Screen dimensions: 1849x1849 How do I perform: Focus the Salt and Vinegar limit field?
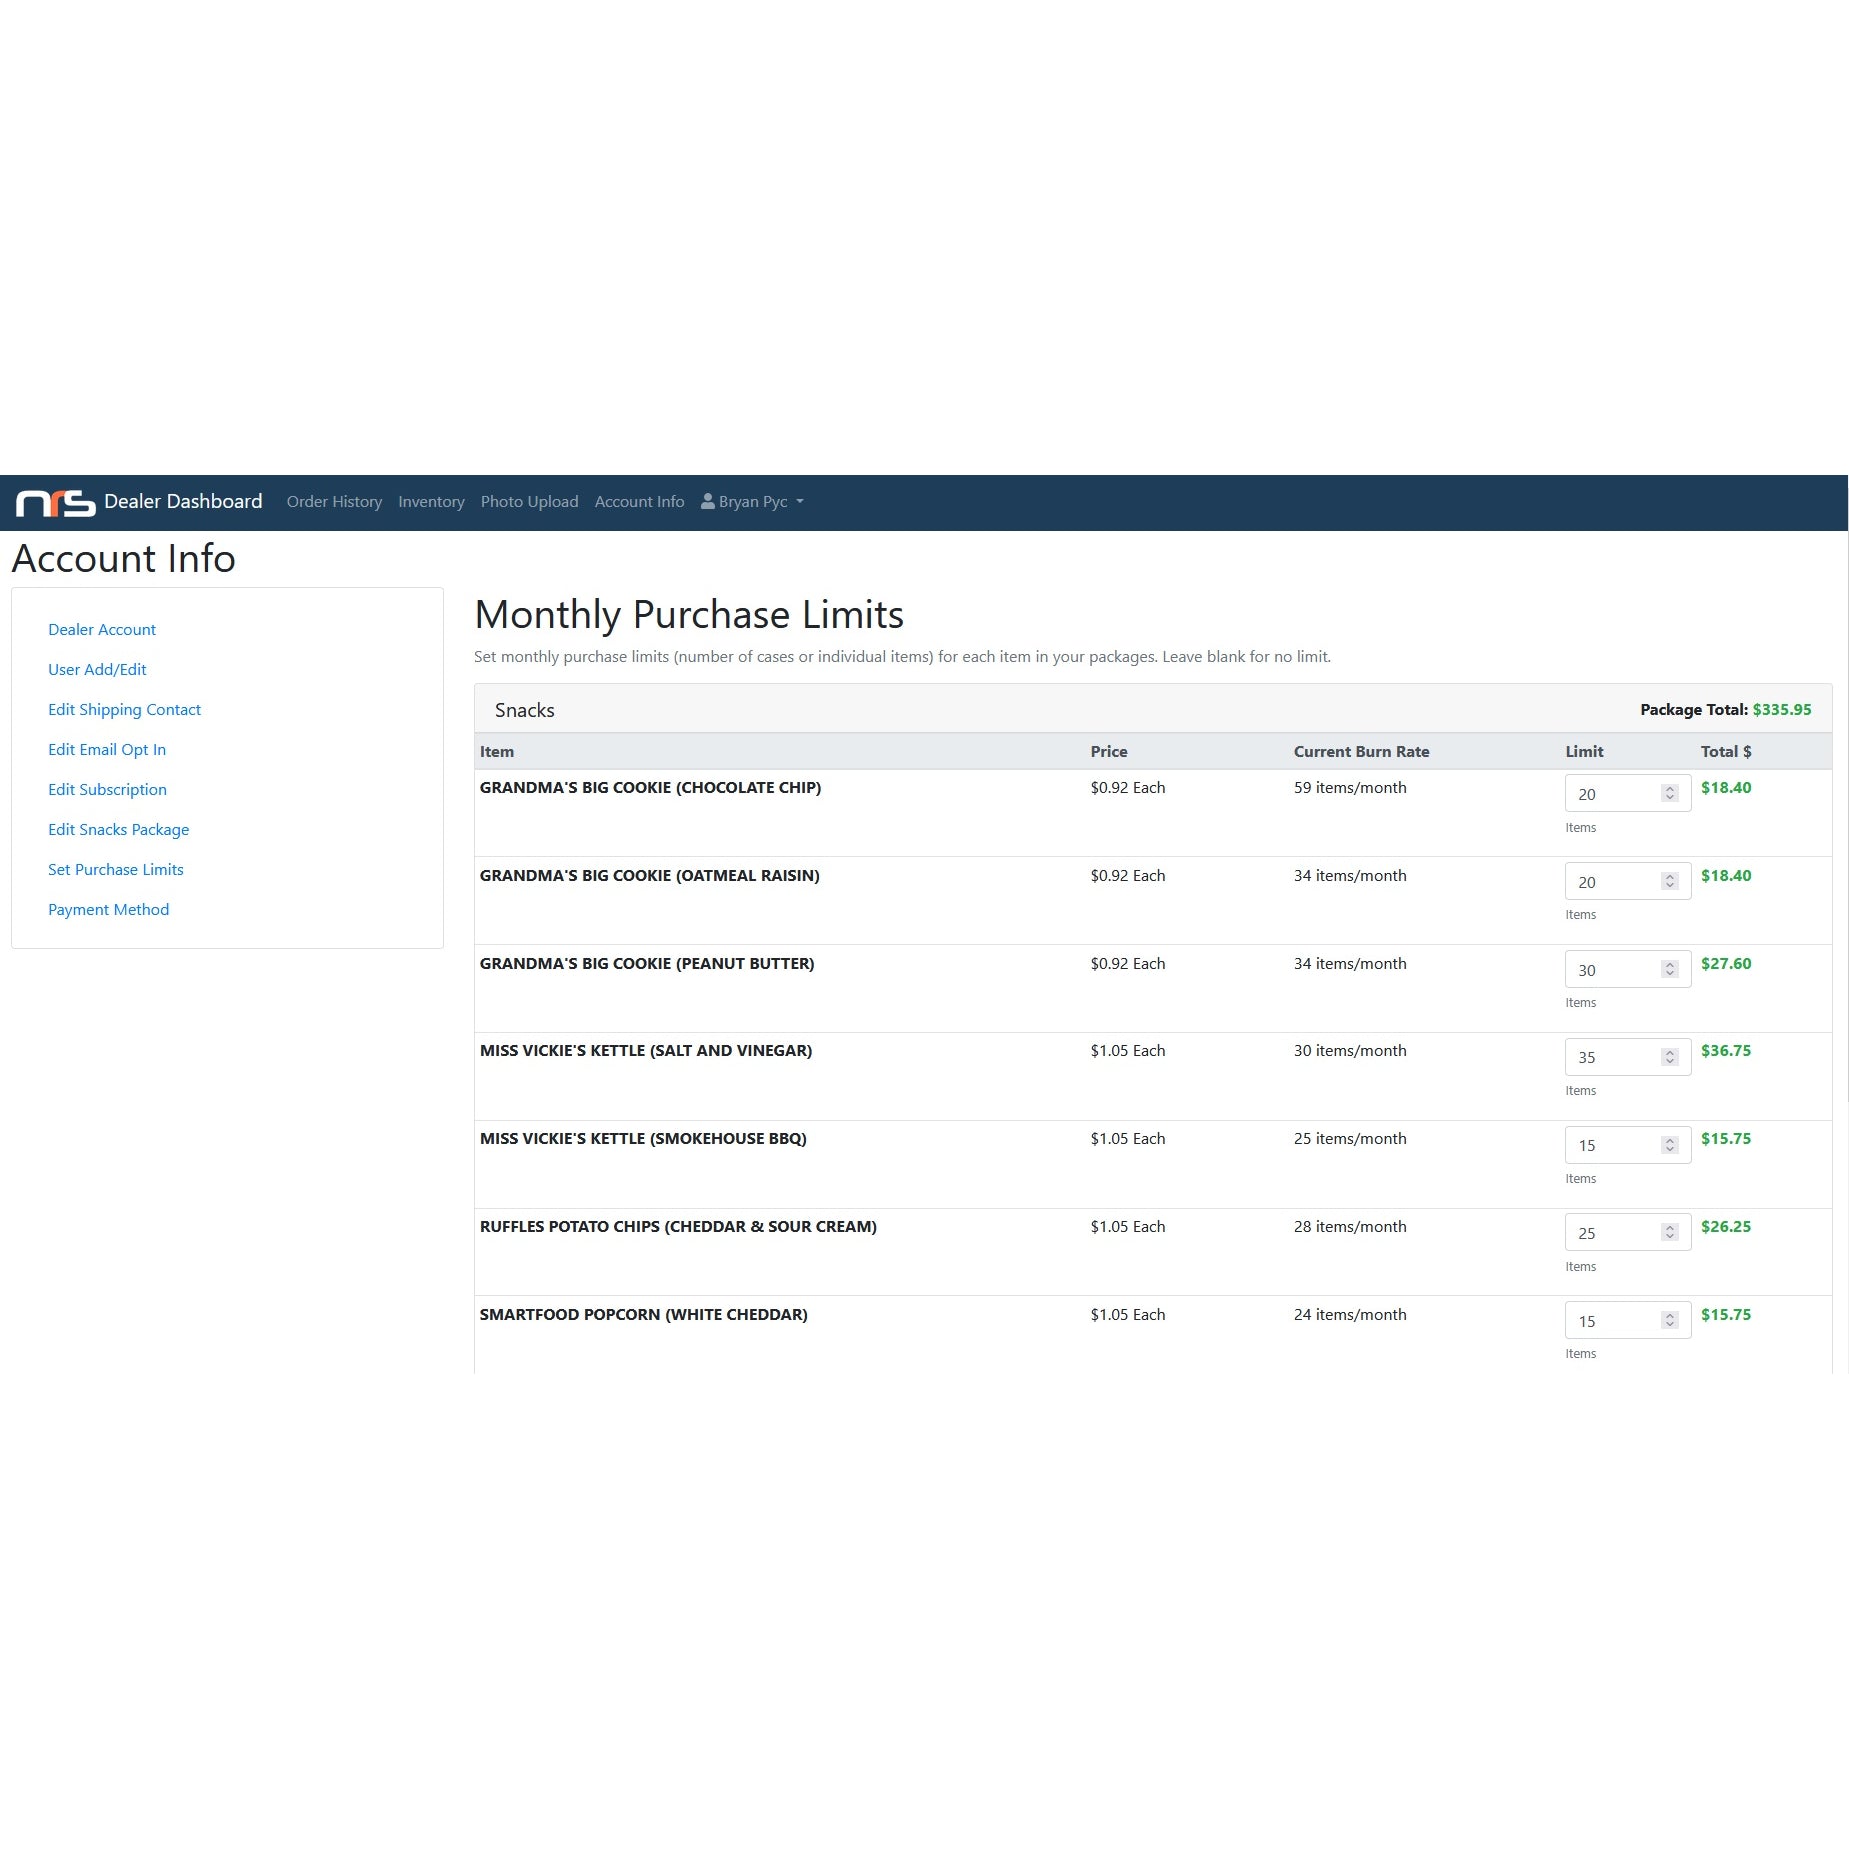(1612, 1057)
